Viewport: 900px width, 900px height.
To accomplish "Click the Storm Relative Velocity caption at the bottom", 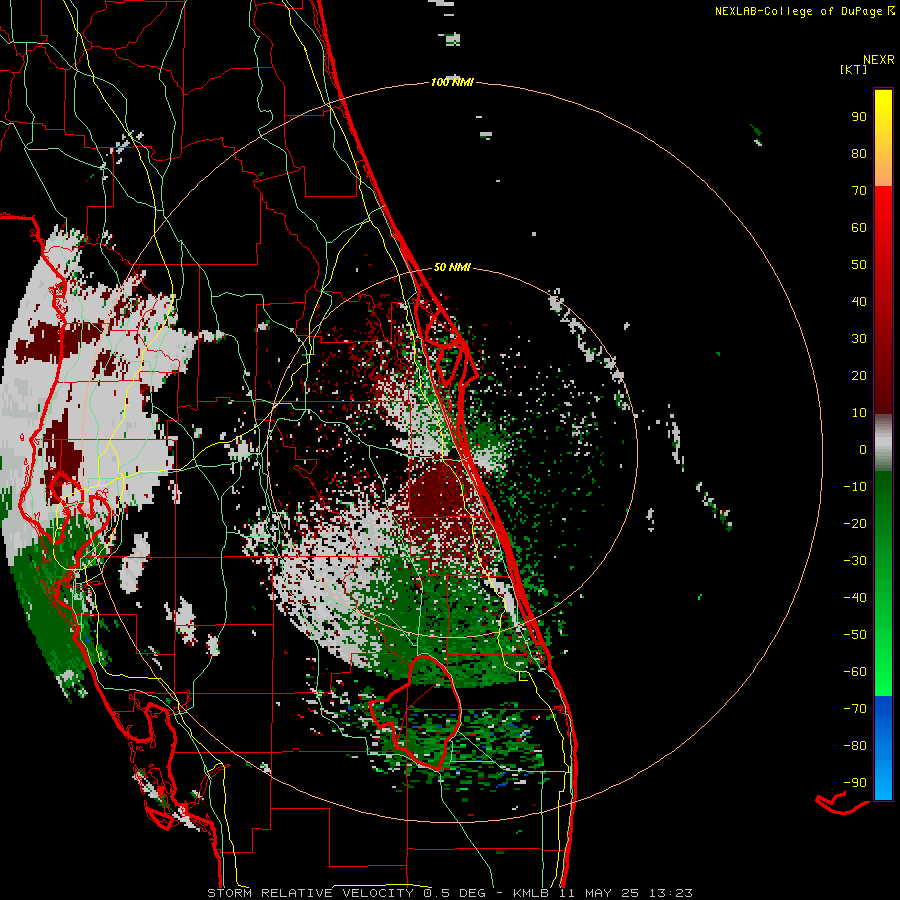I will [449, 893].
